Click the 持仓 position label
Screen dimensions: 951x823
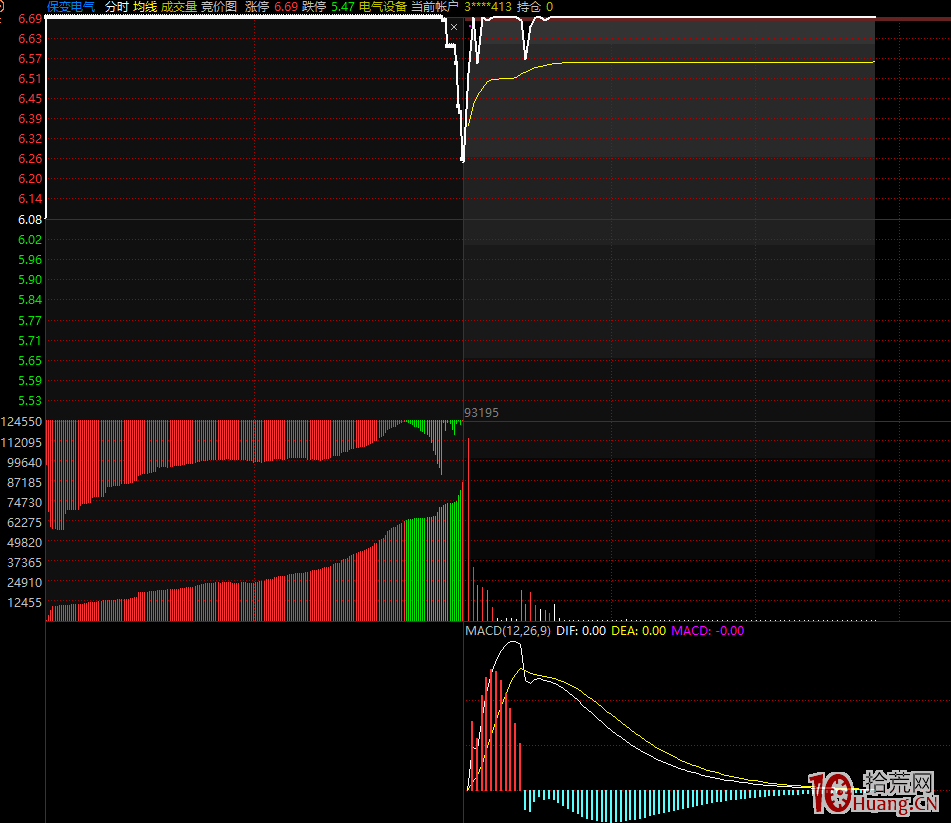pyautogui.click(x=529, y=7)
